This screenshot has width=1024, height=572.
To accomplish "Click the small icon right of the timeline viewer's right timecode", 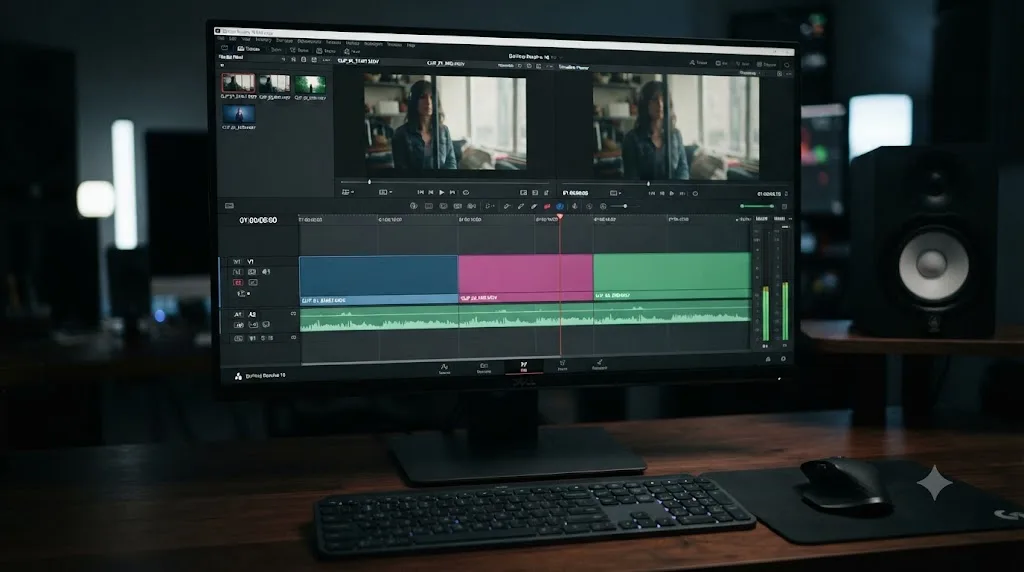I will click(x=786, y=194).
